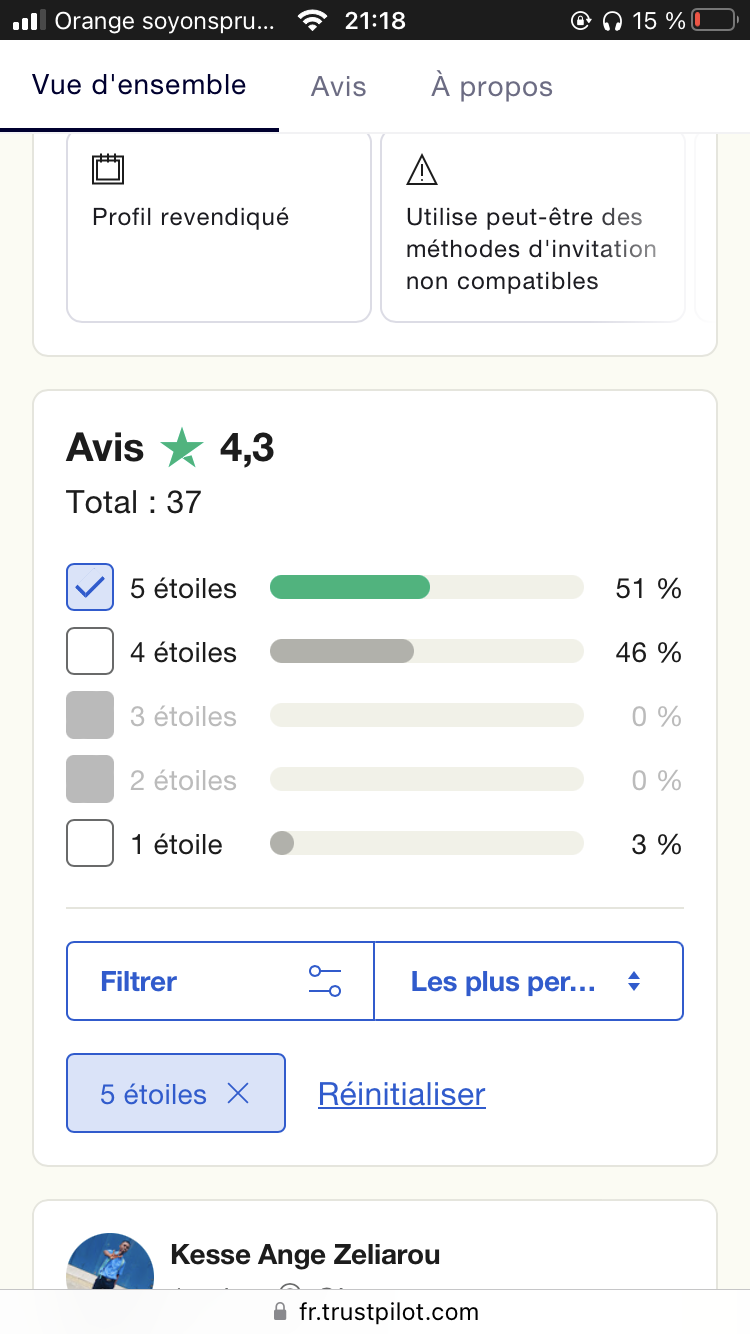The image size is (750, 1334).
Task: Open the Les plus pertinents sort dropdown
Action: (x=528, y=981)
